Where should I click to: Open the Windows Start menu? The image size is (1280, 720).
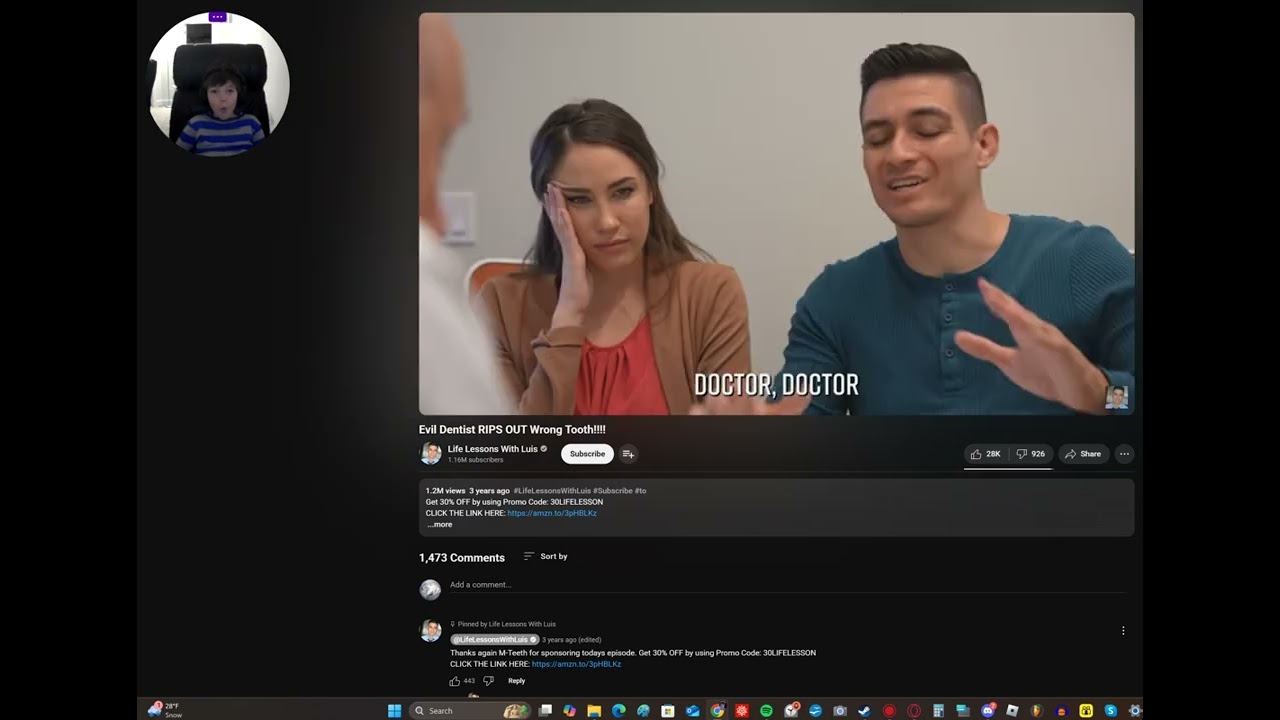(x=393, y=710)
